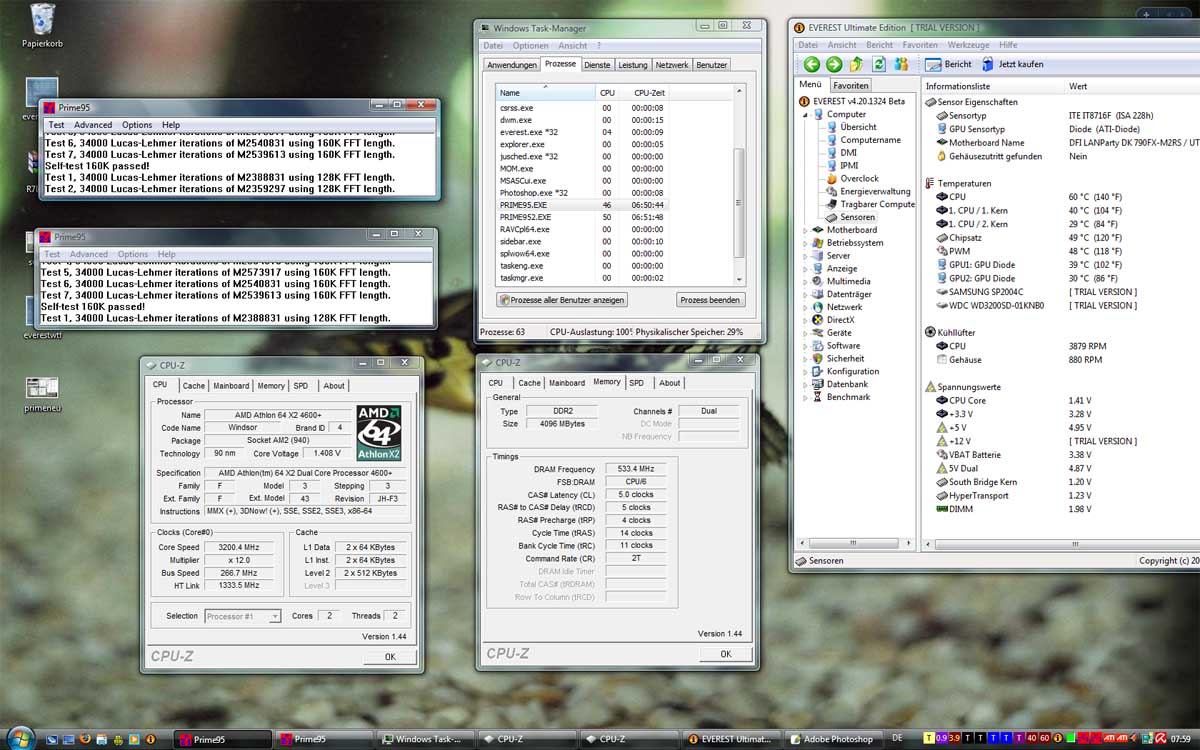Open Advanced menu in top Prime95 window

point(93,125)
